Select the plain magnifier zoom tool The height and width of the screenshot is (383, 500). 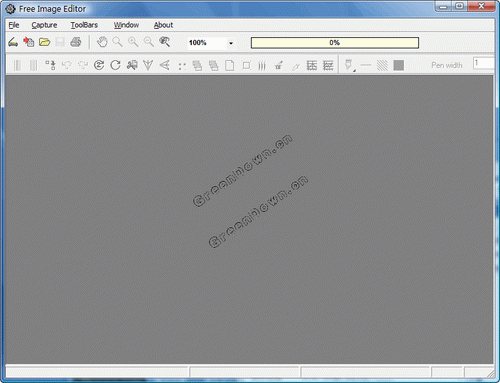tap(117, 42)
